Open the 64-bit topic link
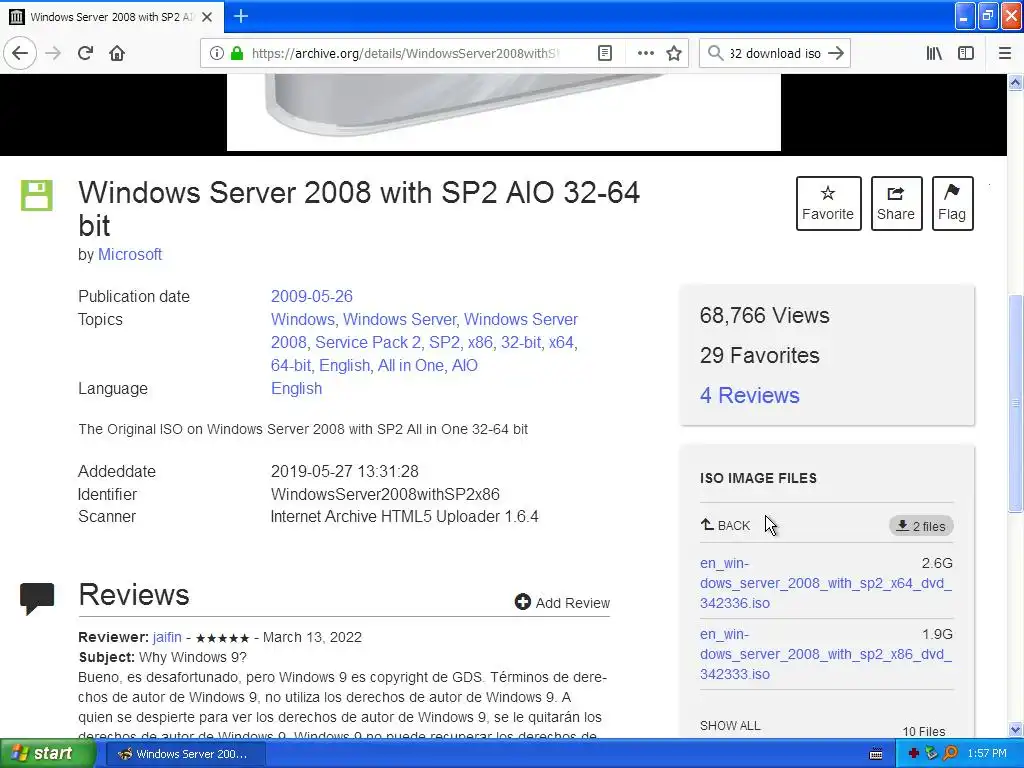This screenshot has height=768, width=1024. [291, 365]
